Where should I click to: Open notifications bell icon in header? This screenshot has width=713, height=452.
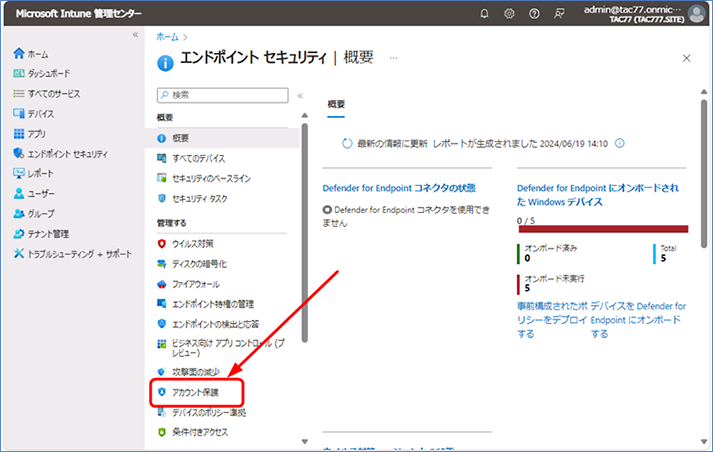click(484, 14)
